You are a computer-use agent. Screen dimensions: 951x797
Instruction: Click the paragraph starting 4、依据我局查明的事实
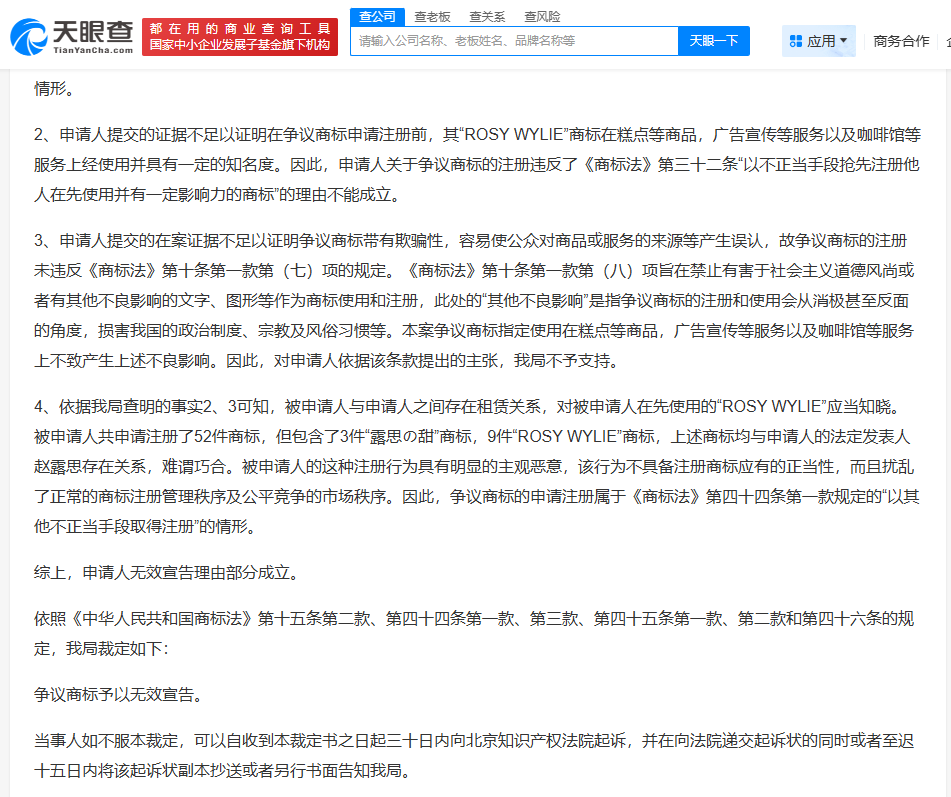(x=477, y=466)
